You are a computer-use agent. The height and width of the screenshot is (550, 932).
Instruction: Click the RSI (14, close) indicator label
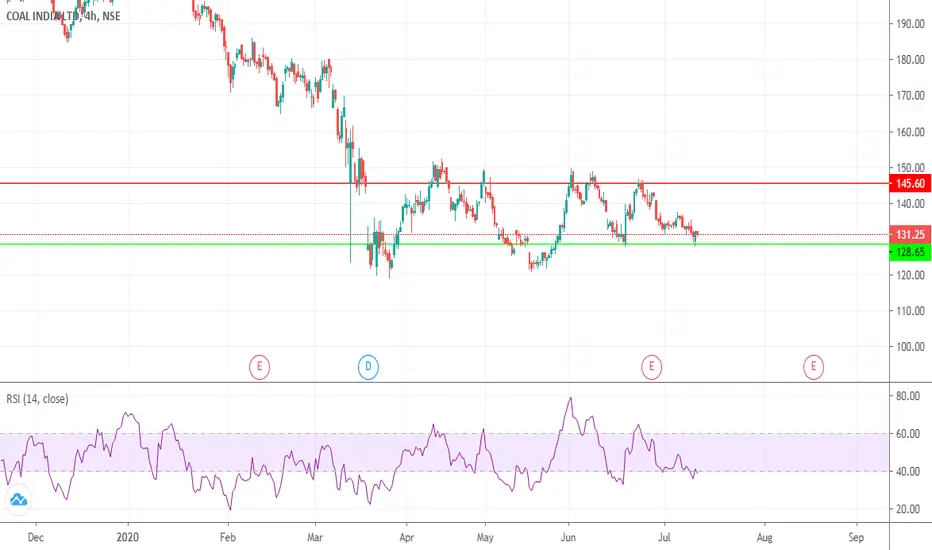coord(37,399)
